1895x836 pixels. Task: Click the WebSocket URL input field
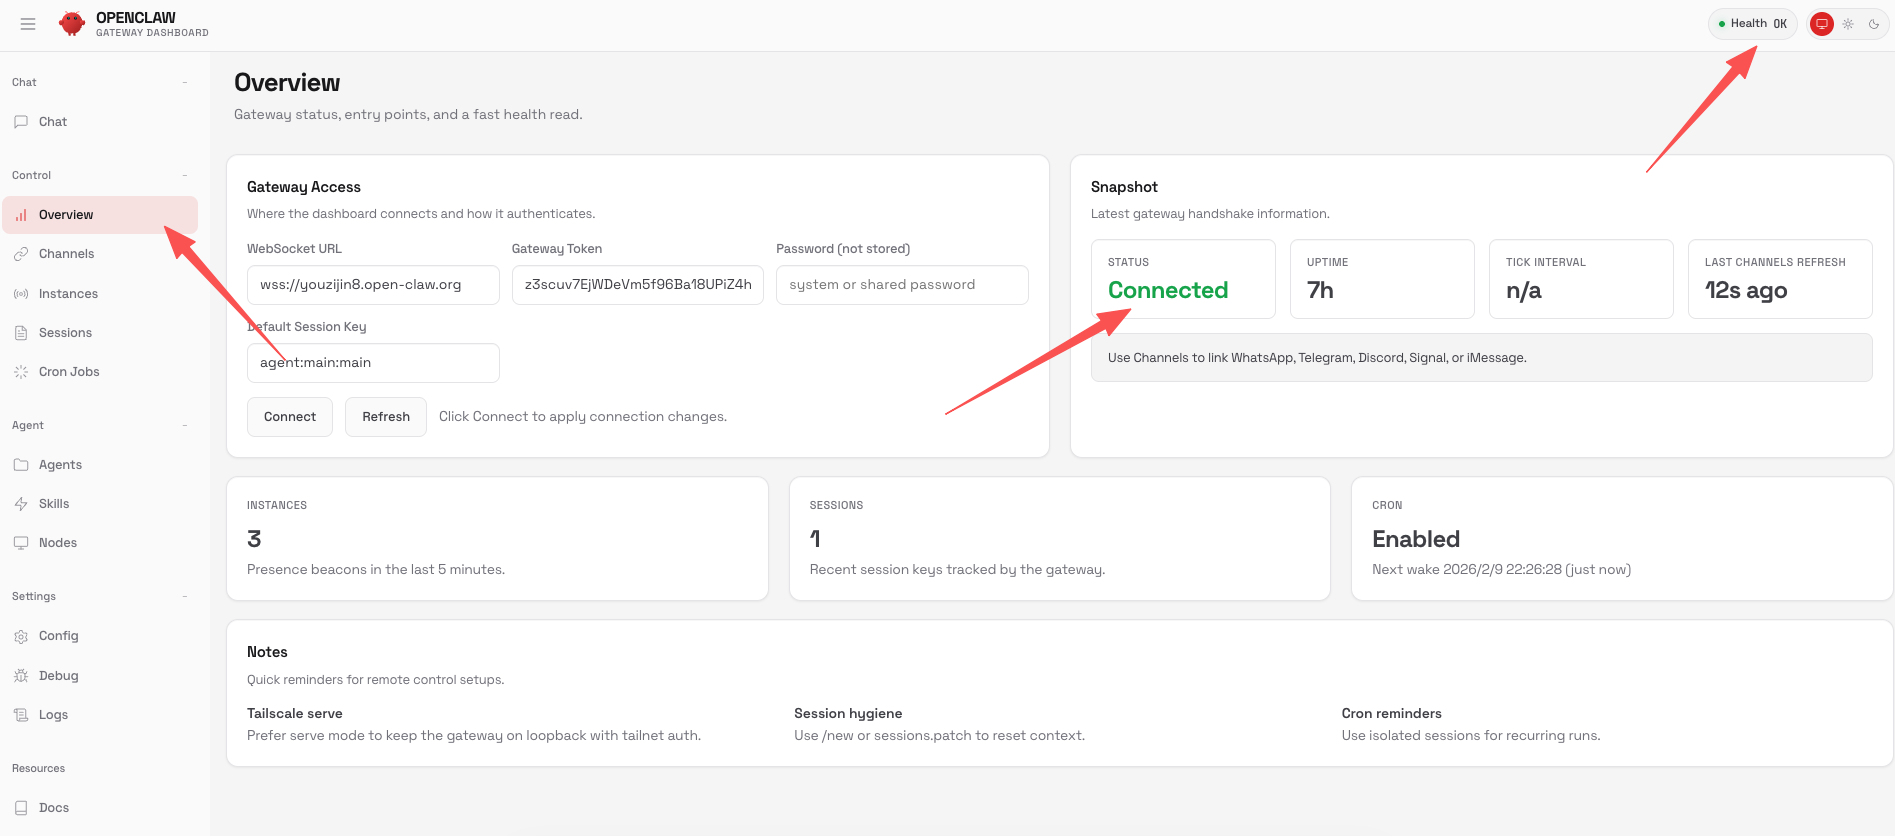tap(373, 285)
